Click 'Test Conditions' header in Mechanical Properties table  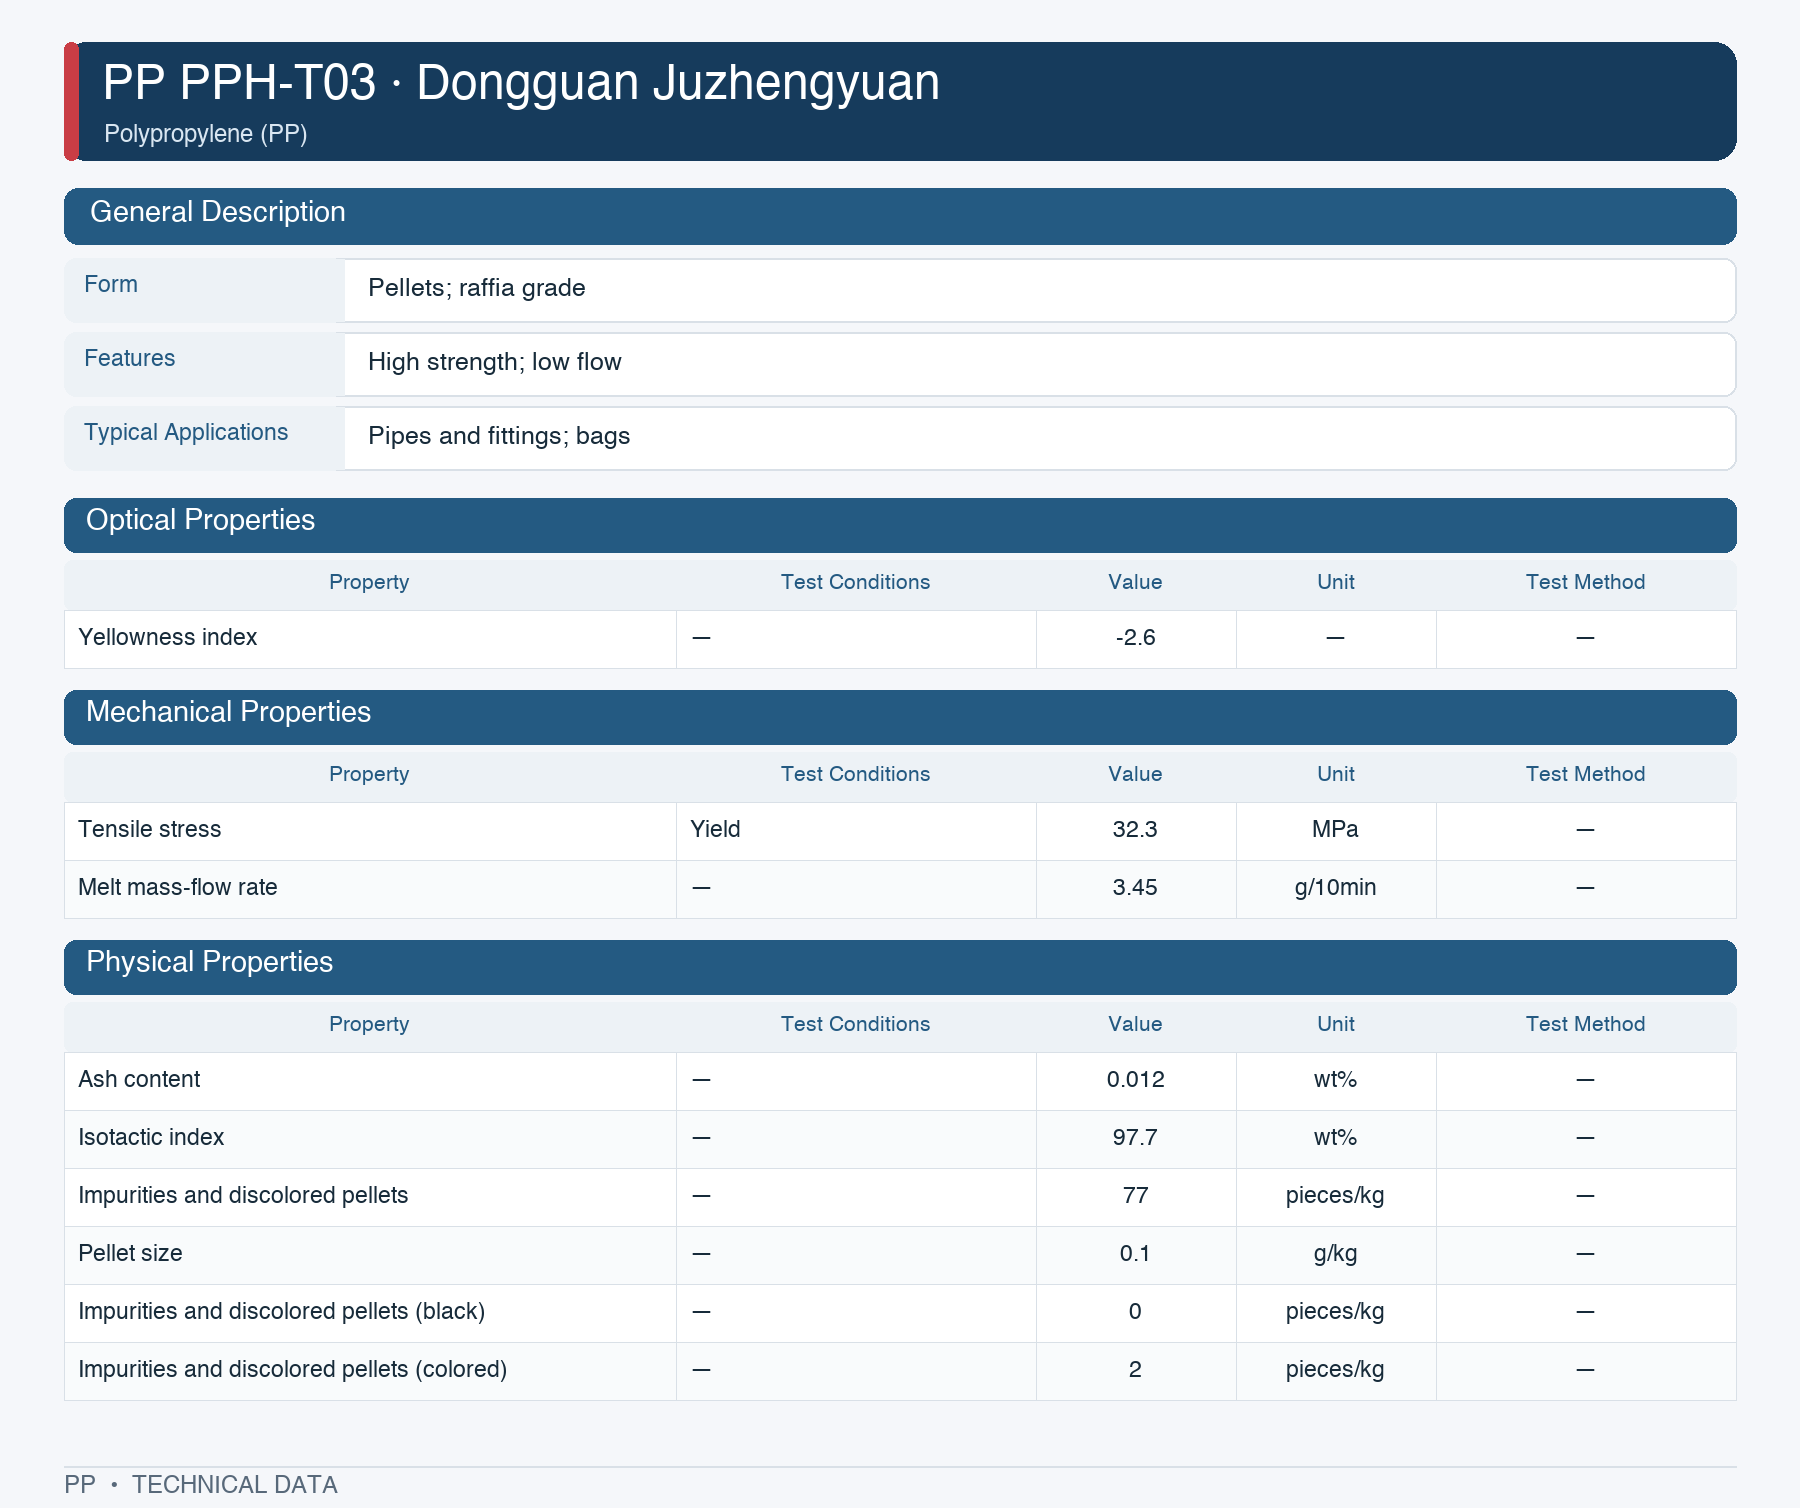(855, 774)
